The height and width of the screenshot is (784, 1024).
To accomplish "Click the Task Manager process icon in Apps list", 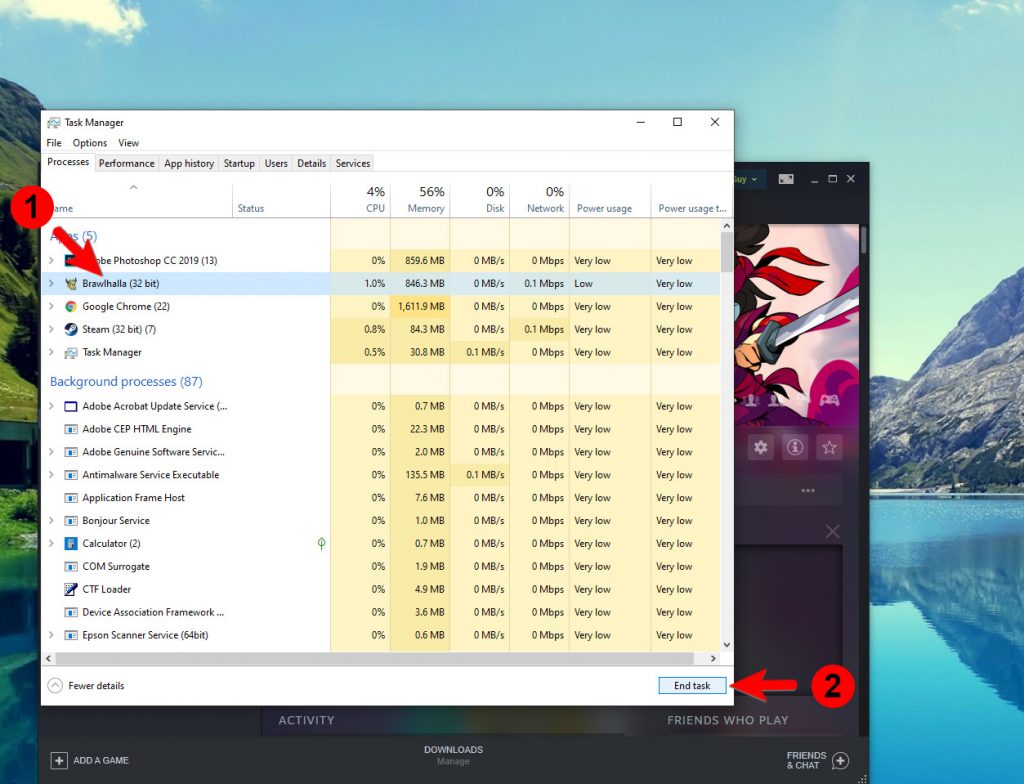I will coord(71,353).
